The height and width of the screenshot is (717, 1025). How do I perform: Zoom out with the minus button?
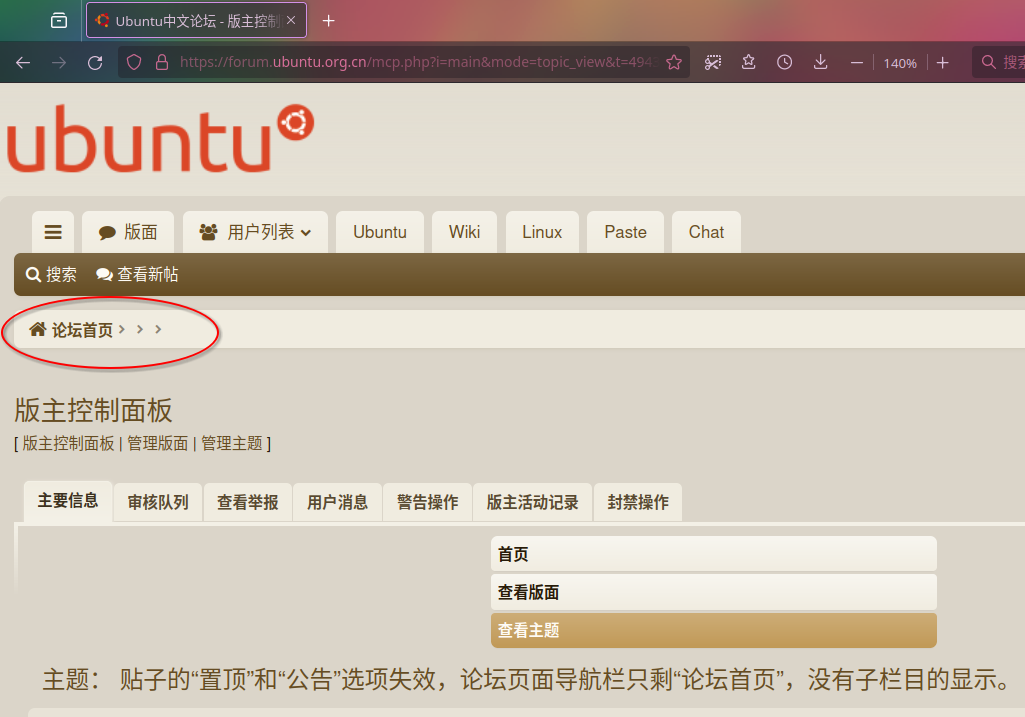point(857,63)
